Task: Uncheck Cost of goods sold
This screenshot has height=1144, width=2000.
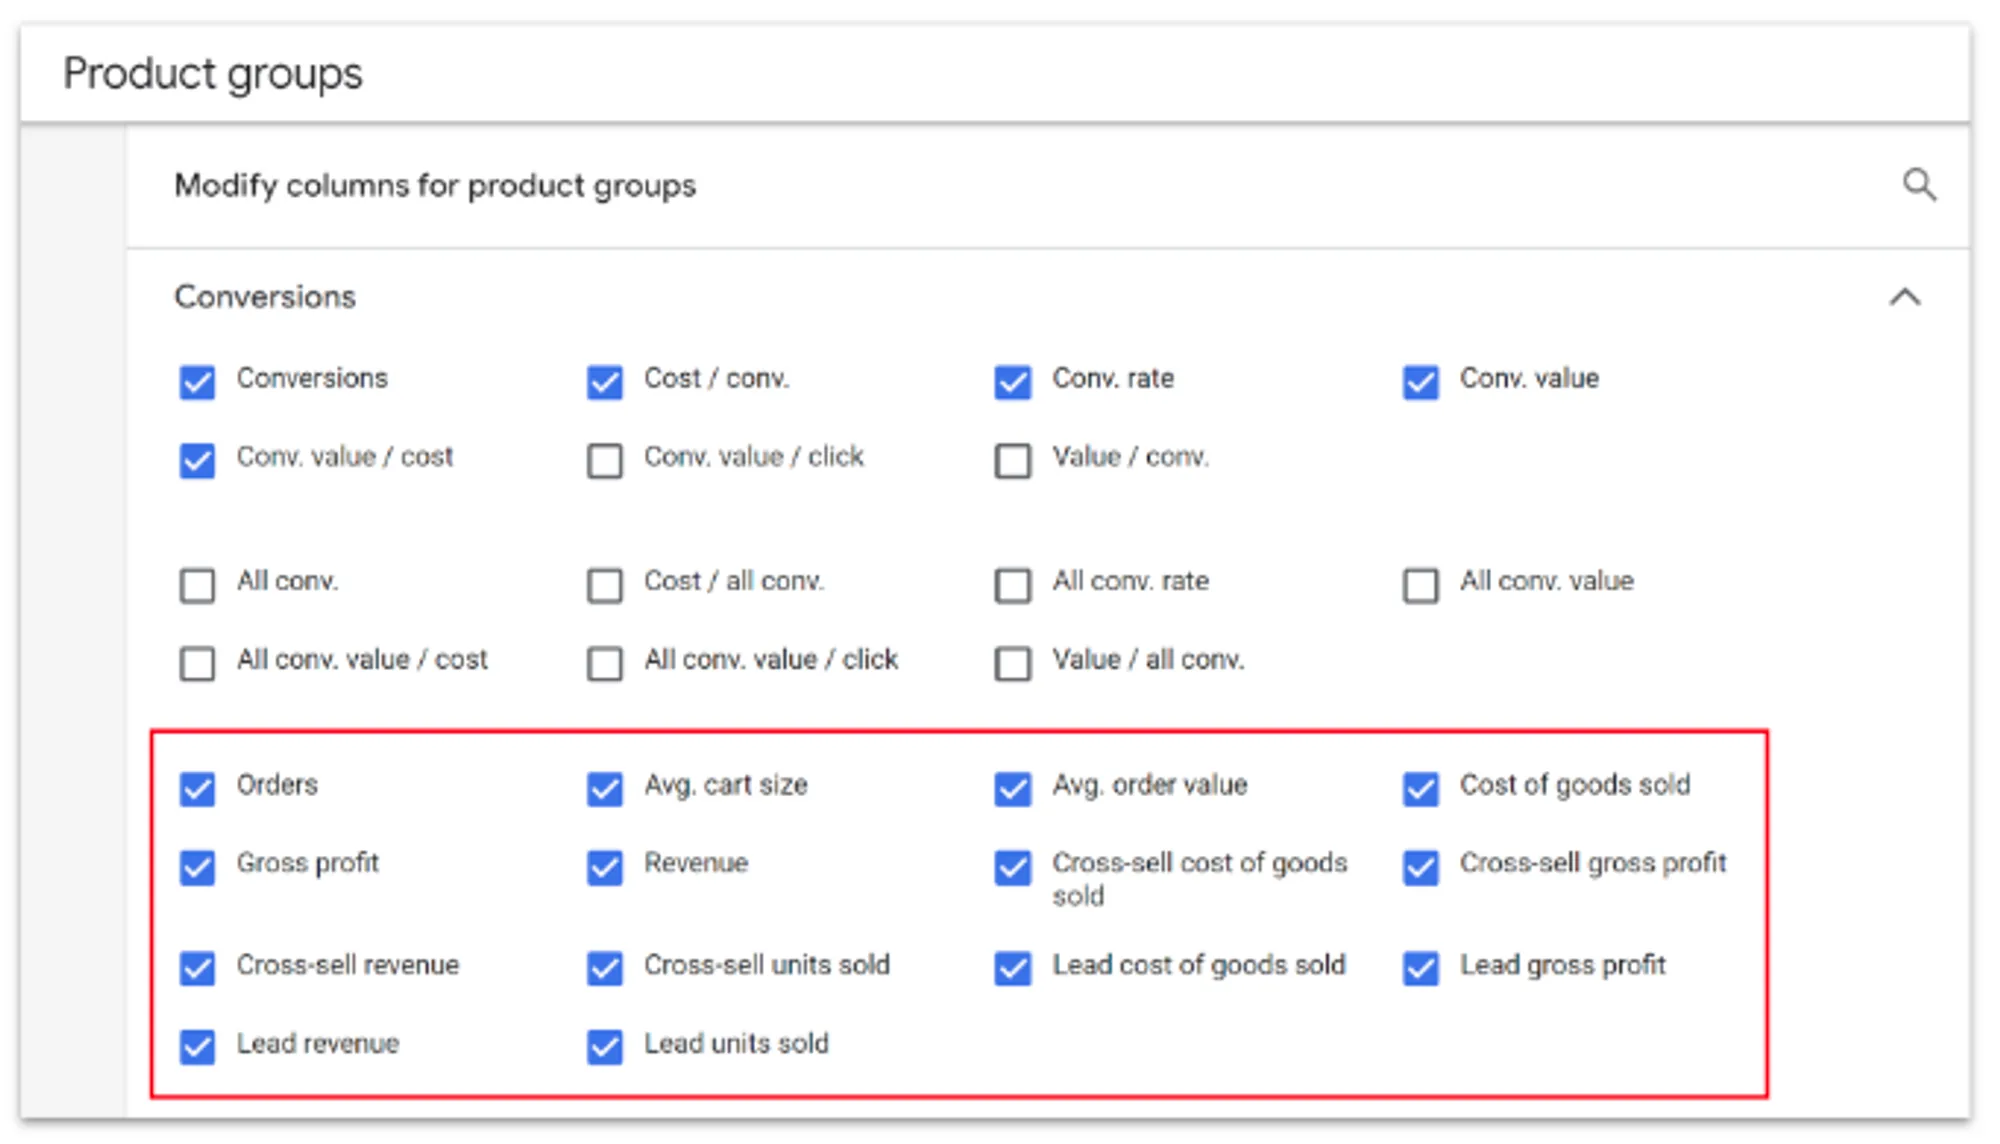Action: click(x=1421, y=789)
